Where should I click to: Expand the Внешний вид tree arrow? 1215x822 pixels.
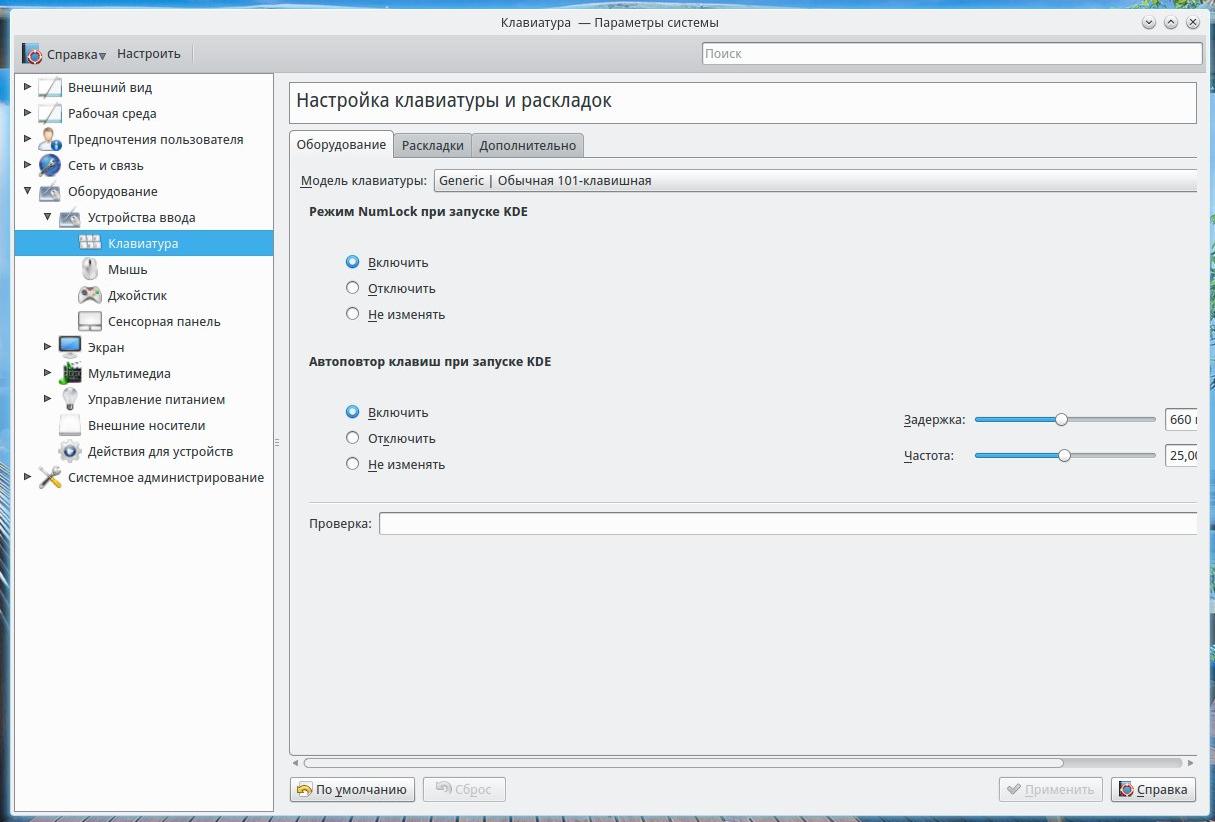[x=28, y=87]
